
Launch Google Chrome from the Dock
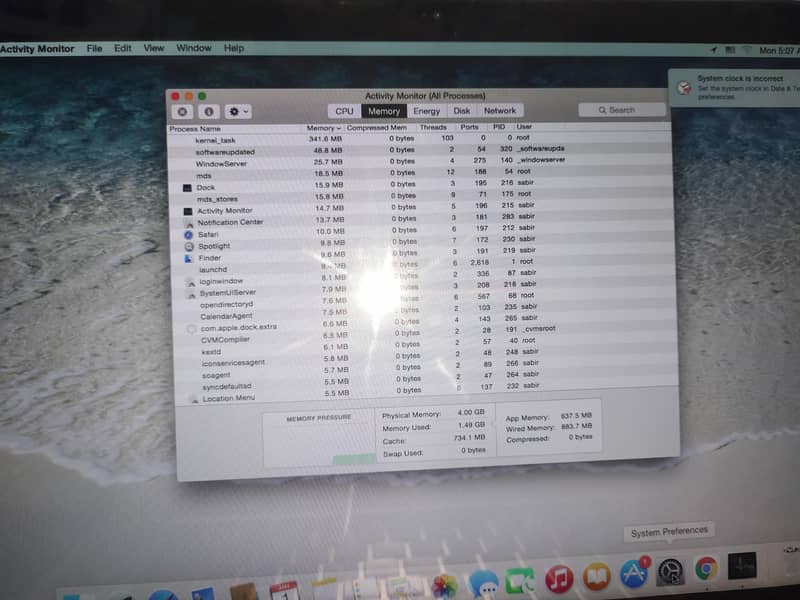[706, 571]
